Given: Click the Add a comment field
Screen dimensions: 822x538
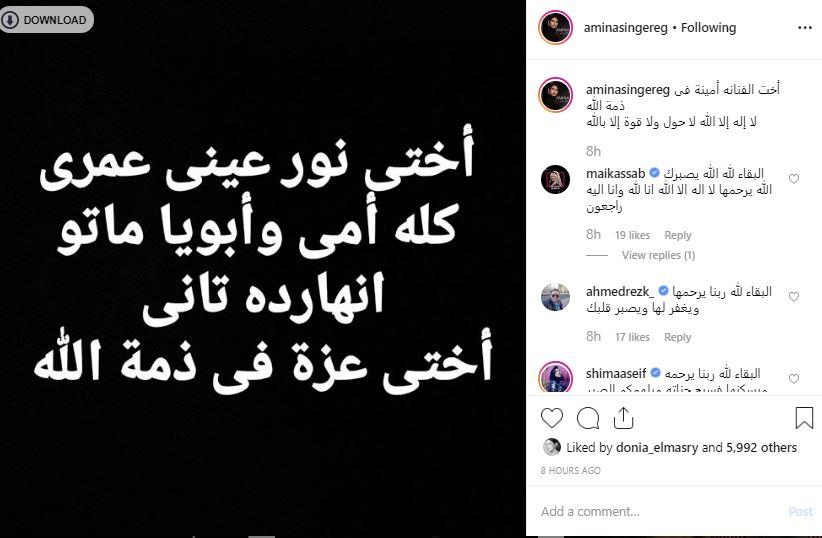Looking at the screenshot, I should [661, 511].
